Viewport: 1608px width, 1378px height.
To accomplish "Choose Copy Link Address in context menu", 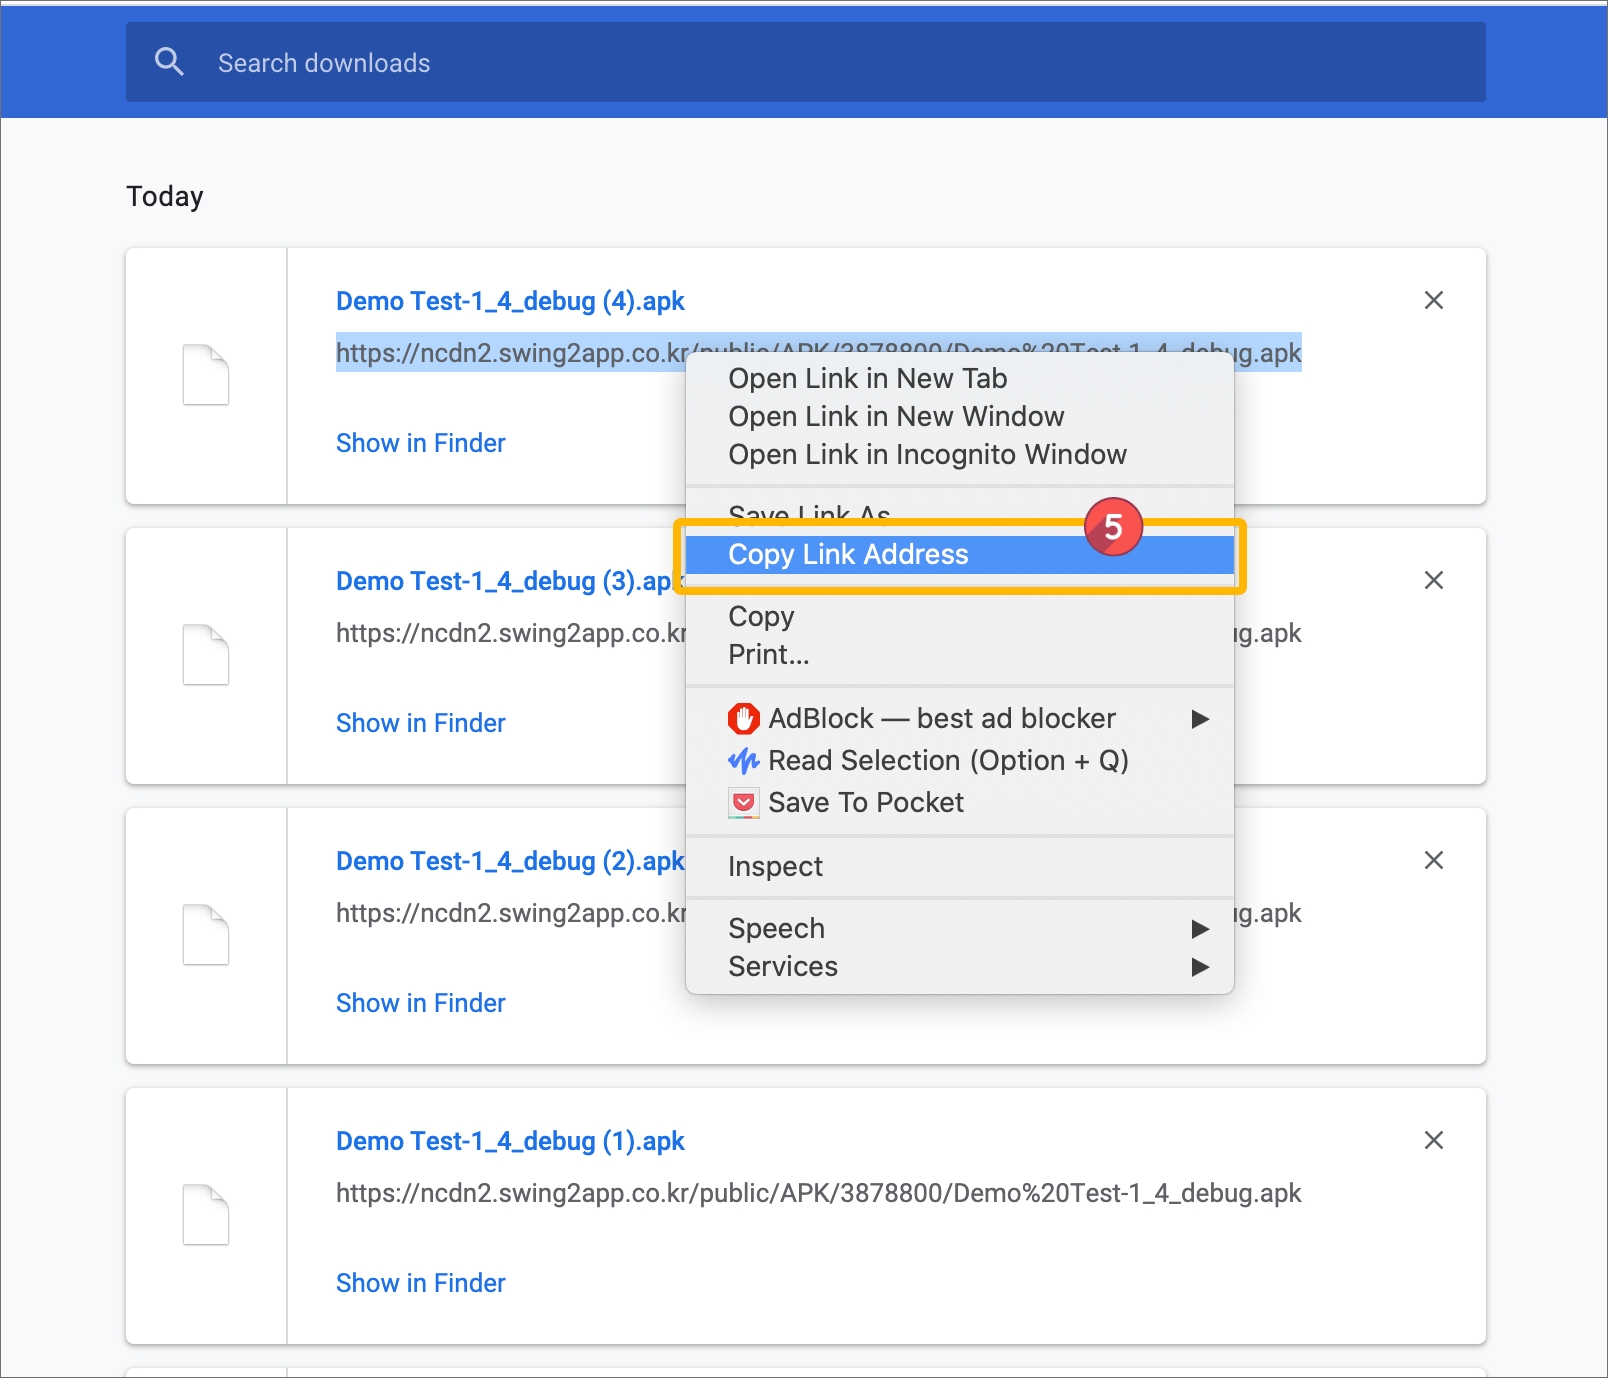I will [x=848, y=555].
